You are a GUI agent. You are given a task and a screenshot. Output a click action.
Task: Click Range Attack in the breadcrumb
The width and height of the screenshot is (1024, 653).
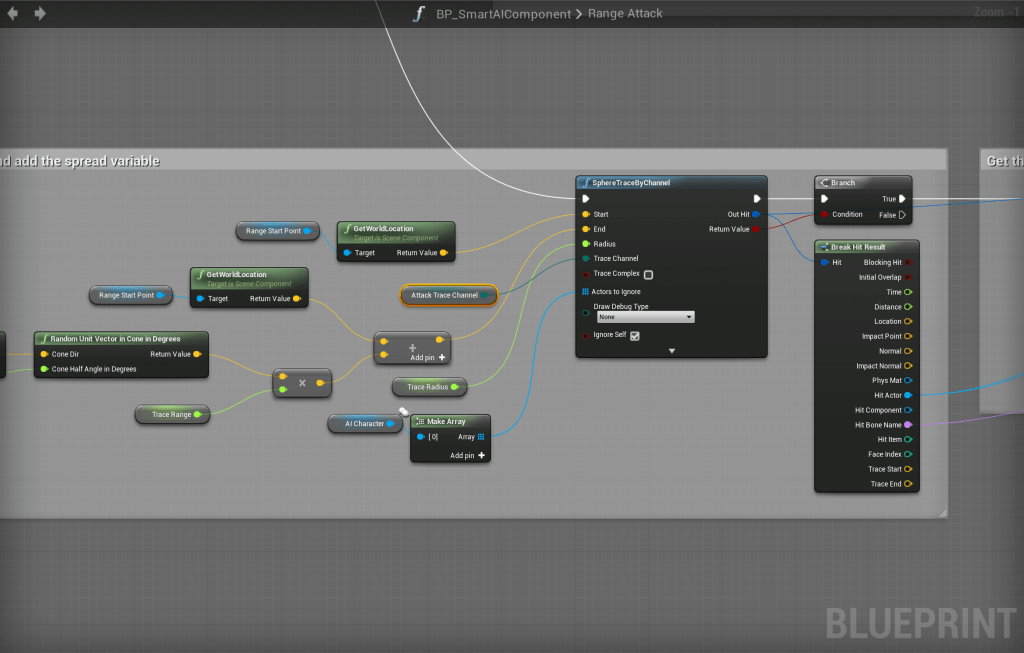625,14
